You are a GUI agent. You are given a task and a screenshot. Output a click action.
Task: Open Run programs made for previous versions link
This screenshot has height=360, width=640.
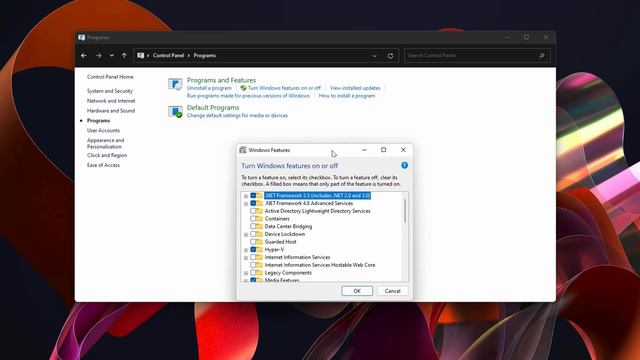pos(248,96)
